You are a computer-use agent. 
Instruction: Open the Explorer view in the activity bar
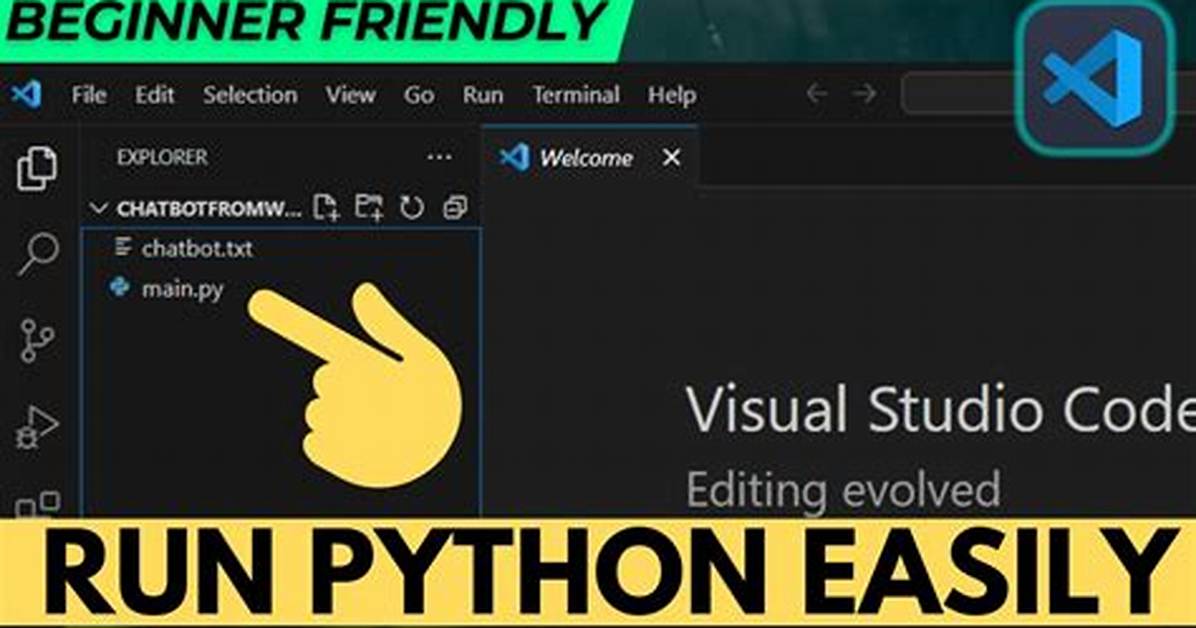pos(37,169)
